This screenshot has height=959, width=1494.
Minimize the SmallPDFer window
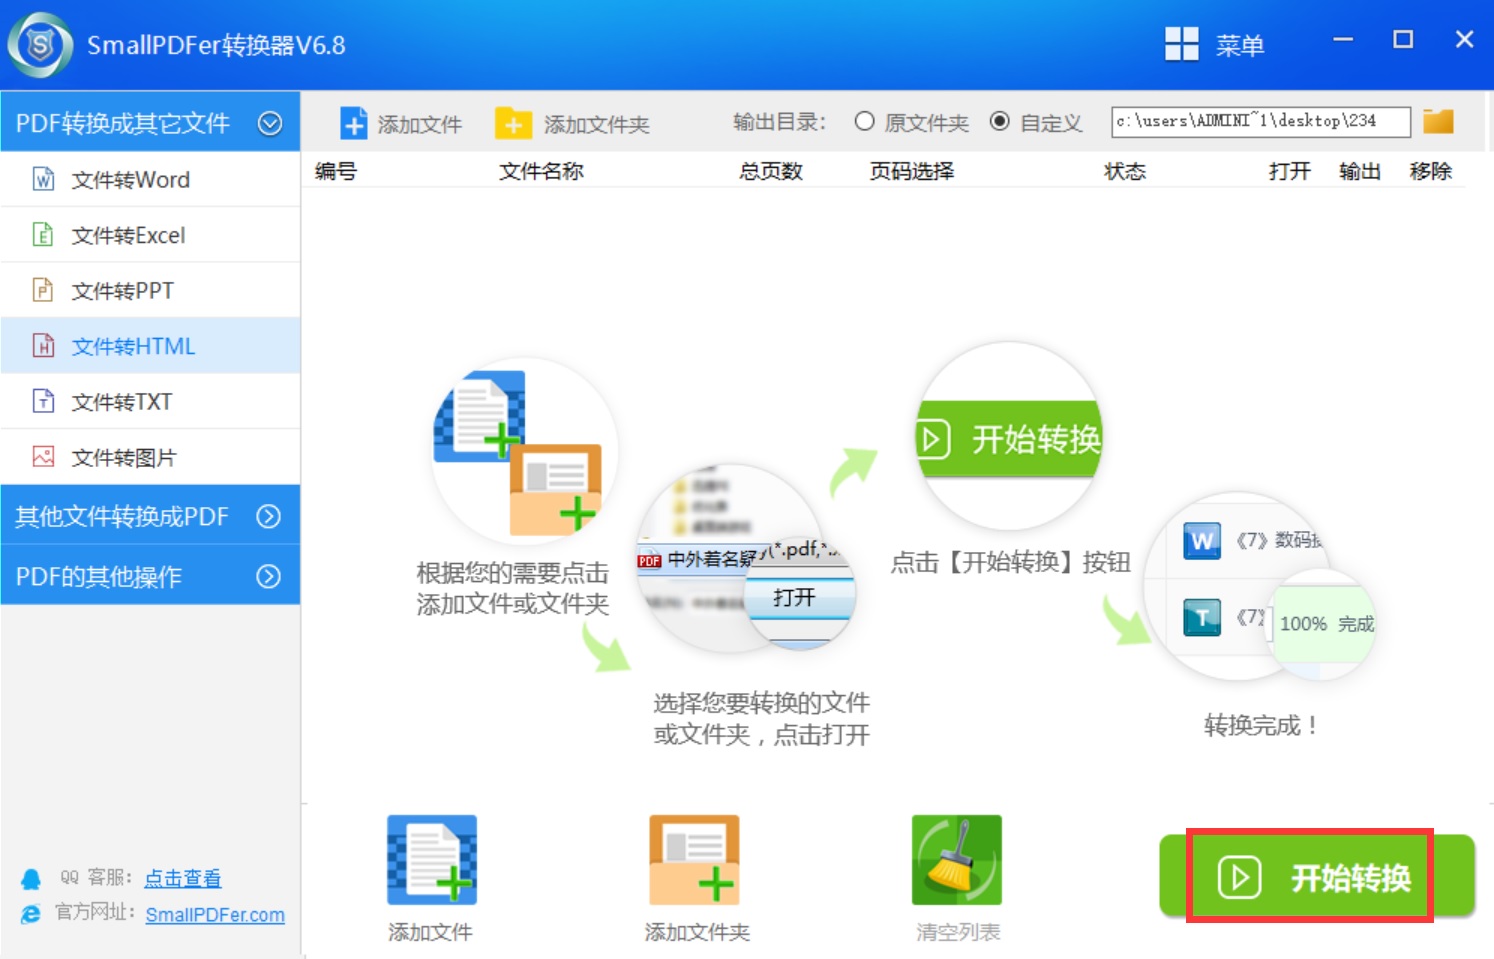[x=1343, y=40]
